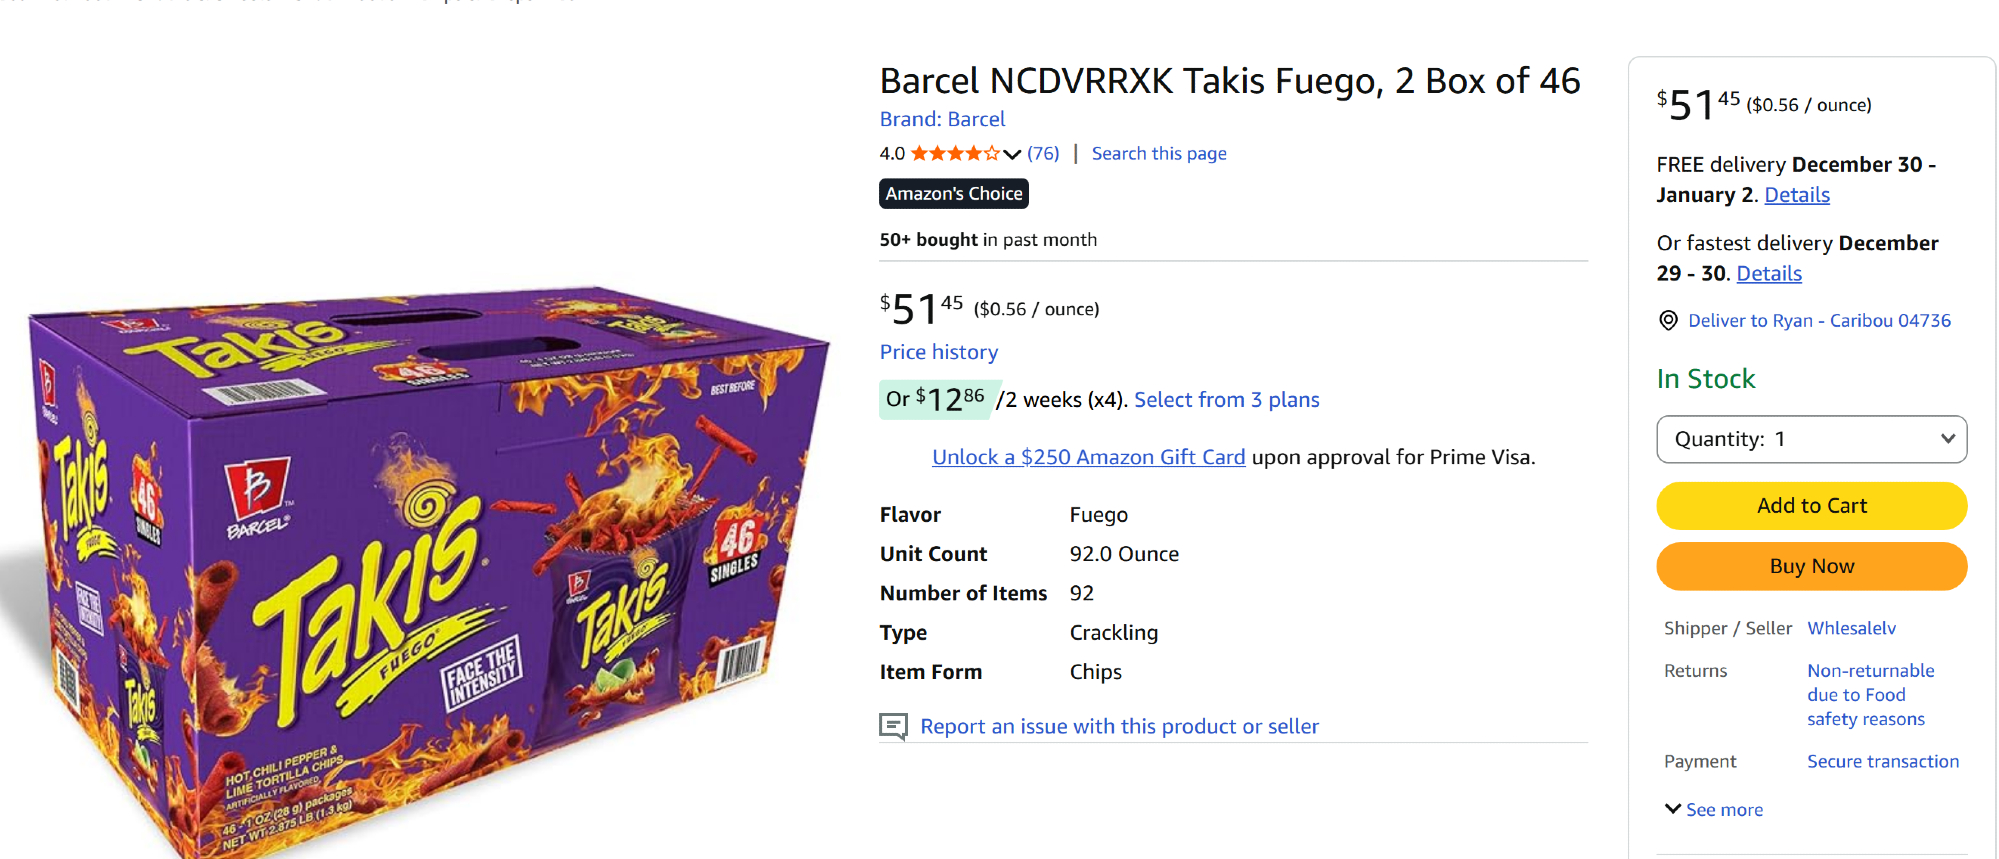Click the Add to Cart button
Screen dimensions: 1999x859
coord(1811,506)
